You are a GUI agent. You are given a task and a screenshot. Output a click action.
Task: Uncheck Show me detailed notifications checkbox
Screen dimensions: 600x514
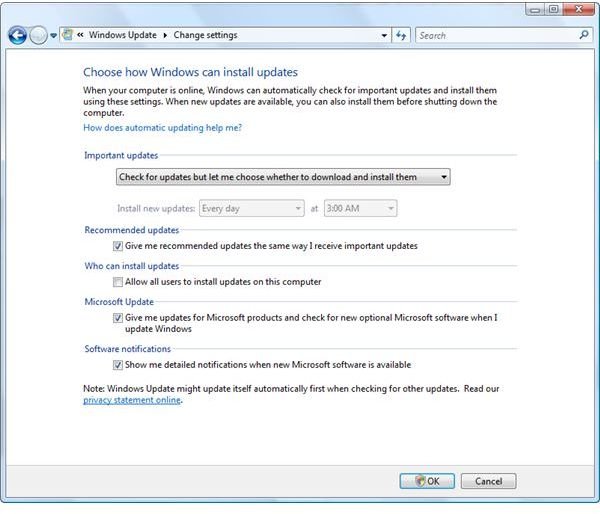117,365
